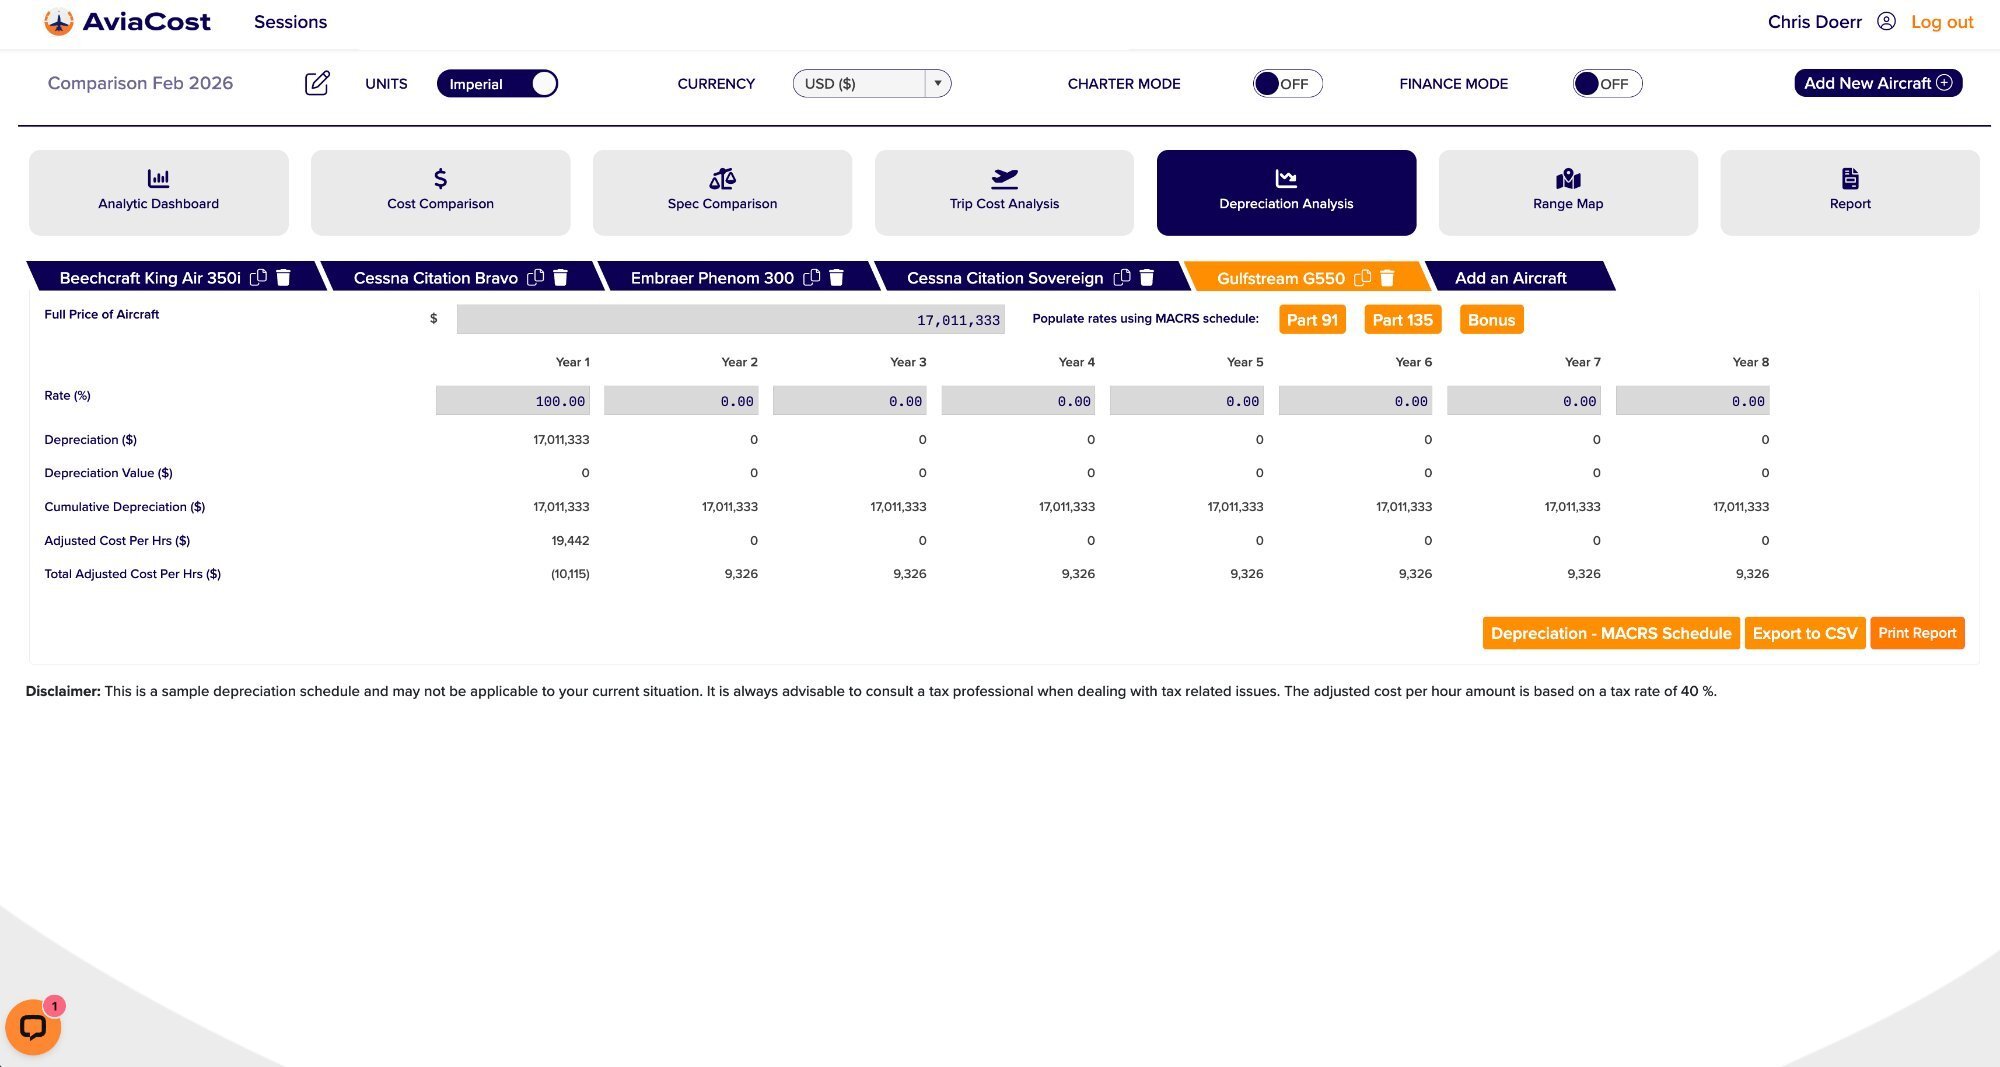Open the chat support widget
Screen dimensions: 2000x1067
[34, 1026]
